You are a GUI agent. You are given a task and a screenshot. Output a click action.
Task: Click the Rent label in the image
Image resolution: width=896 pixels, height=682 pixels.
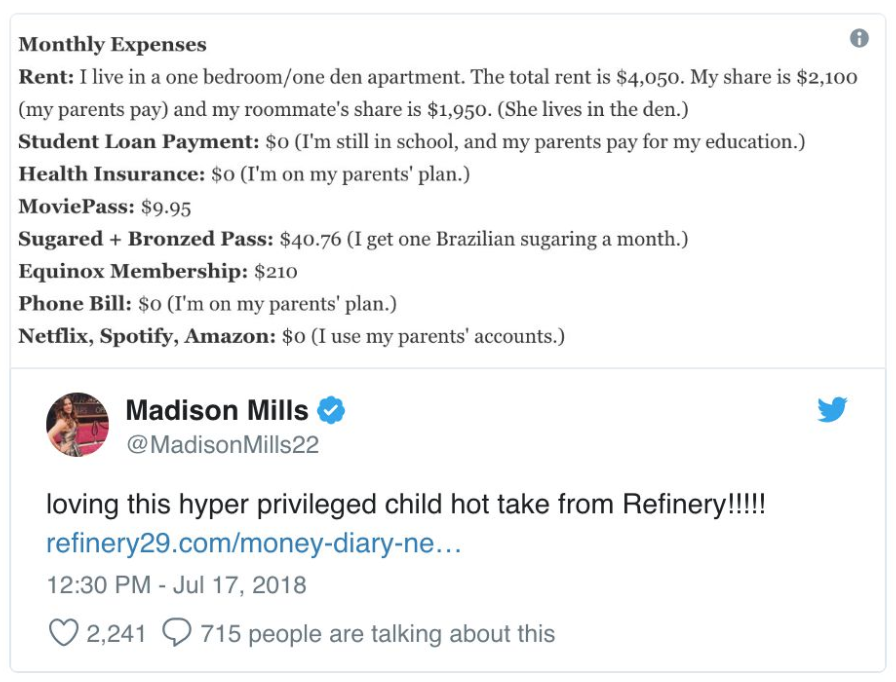click(x=46, y=77)
